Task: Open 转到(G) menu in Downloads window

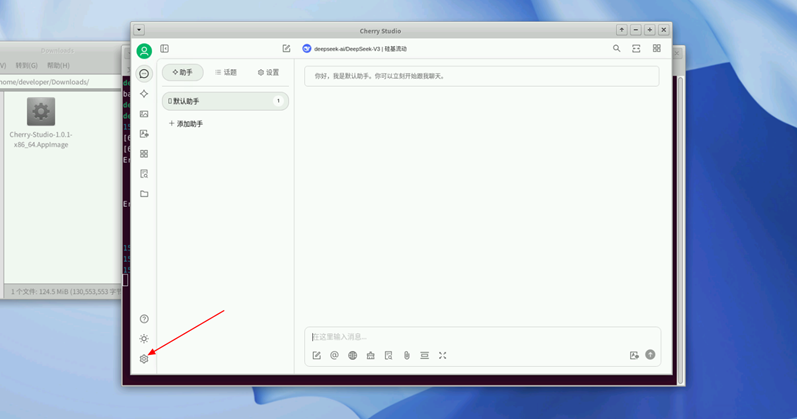Action: click(26, 65)
